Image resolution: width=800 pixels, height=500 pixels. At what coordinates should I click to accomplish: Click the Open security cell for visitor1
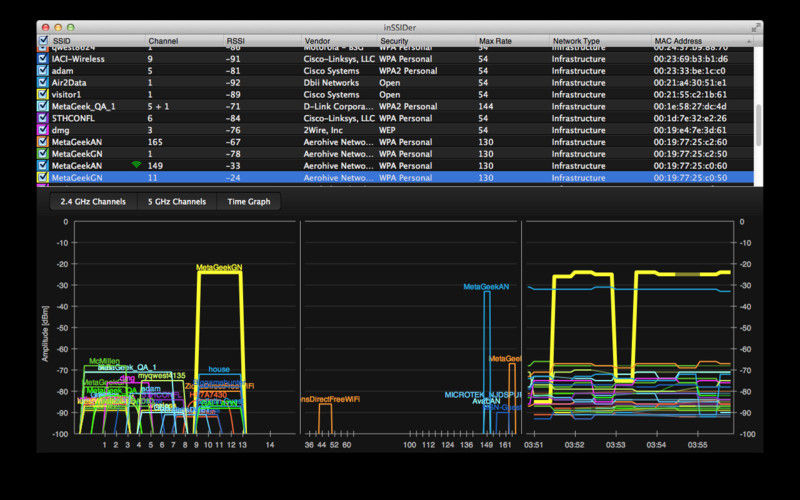pyautogui.click(x=389, y=94)
